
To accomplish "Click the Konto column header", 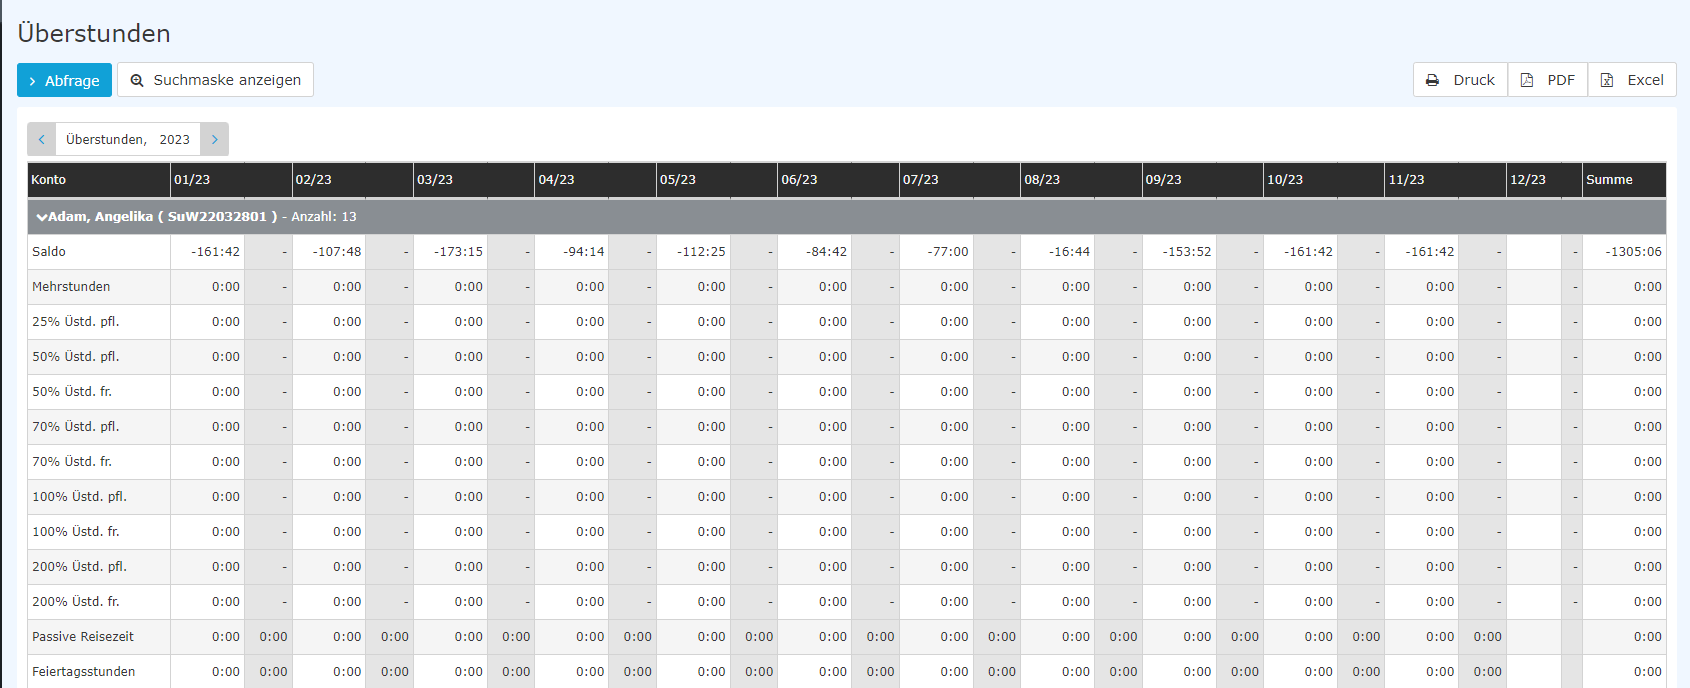I will coord(49,180).
